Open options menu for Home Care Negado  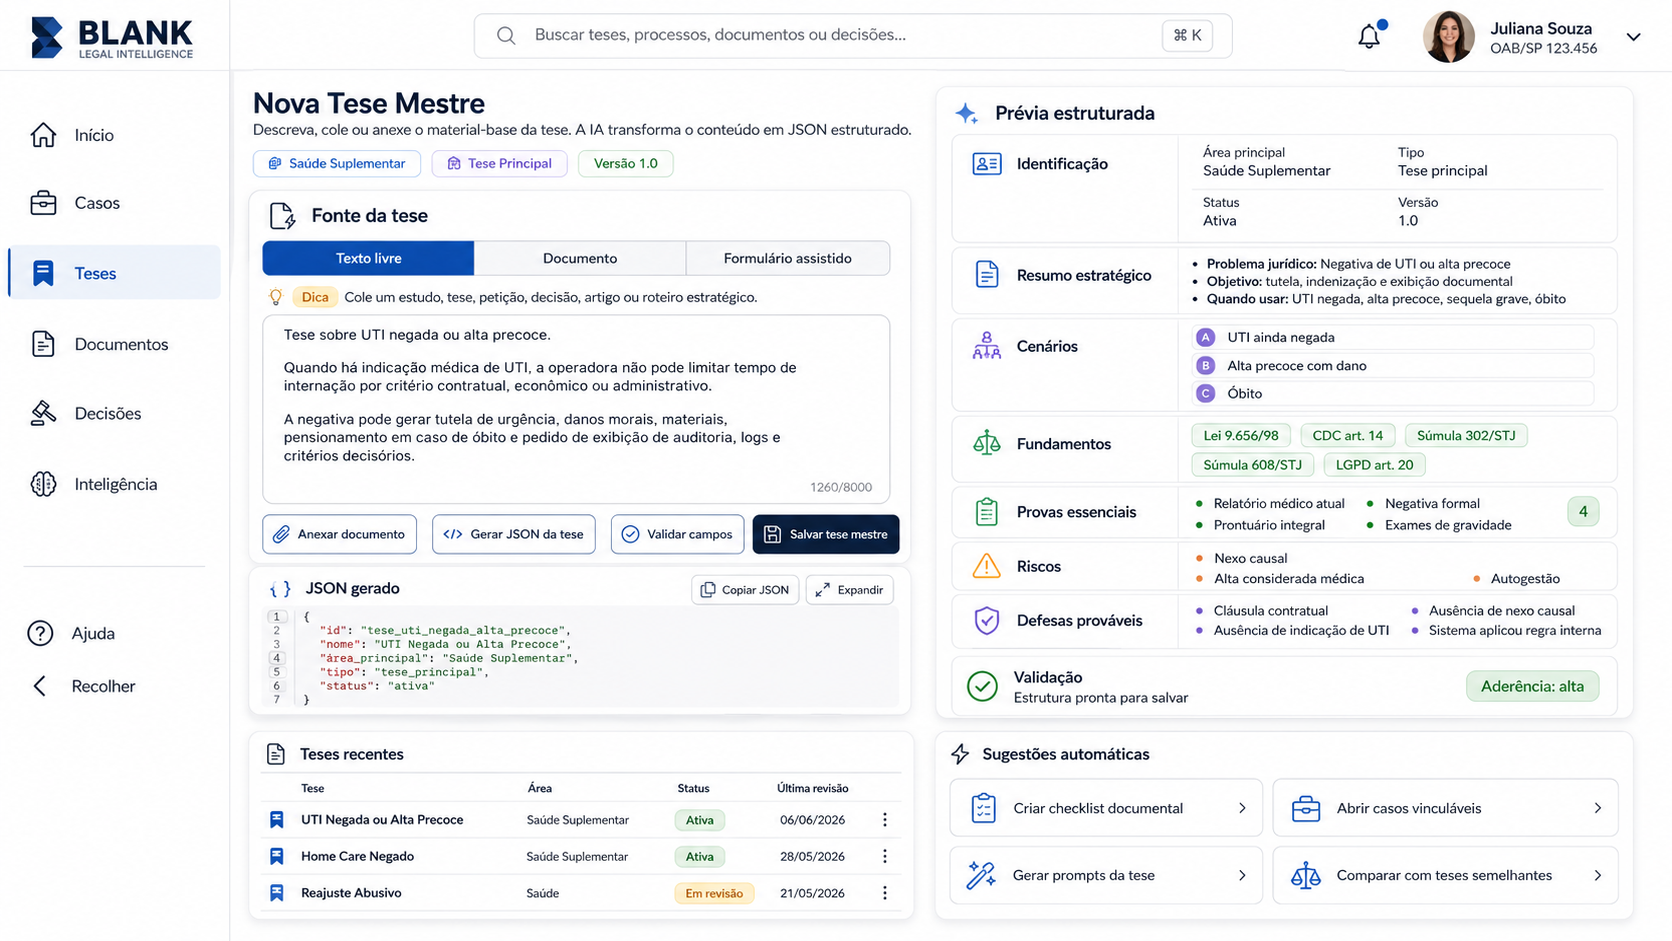pos(885,857)
